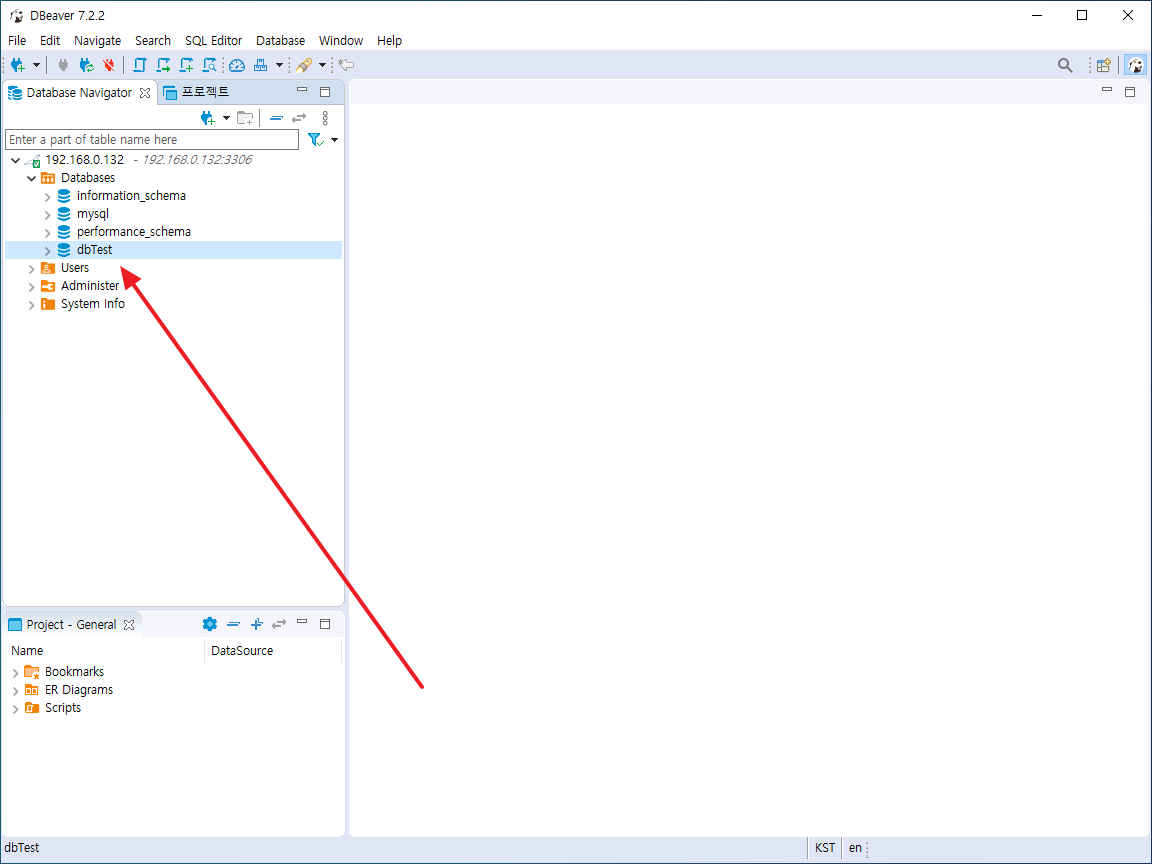Image resolution: width=1152 pixels, height=864 pixels.
Task: Click the blue stacked boxes toolbar icon
Action: [x=260, y=65]
